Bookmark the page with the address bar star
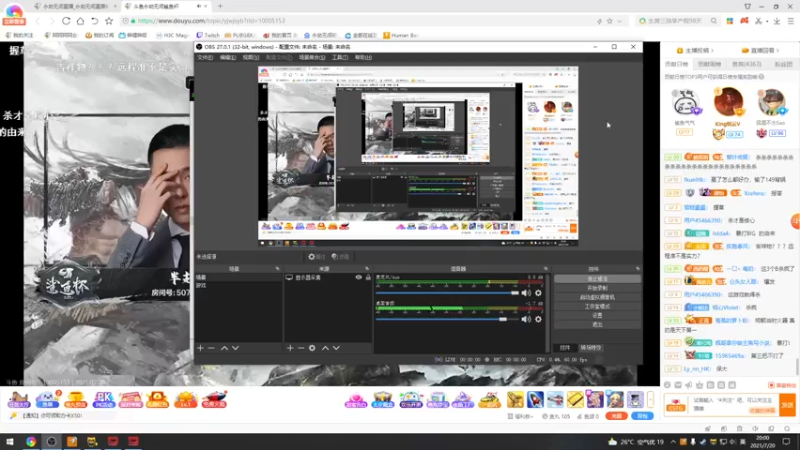 point(610,21)
